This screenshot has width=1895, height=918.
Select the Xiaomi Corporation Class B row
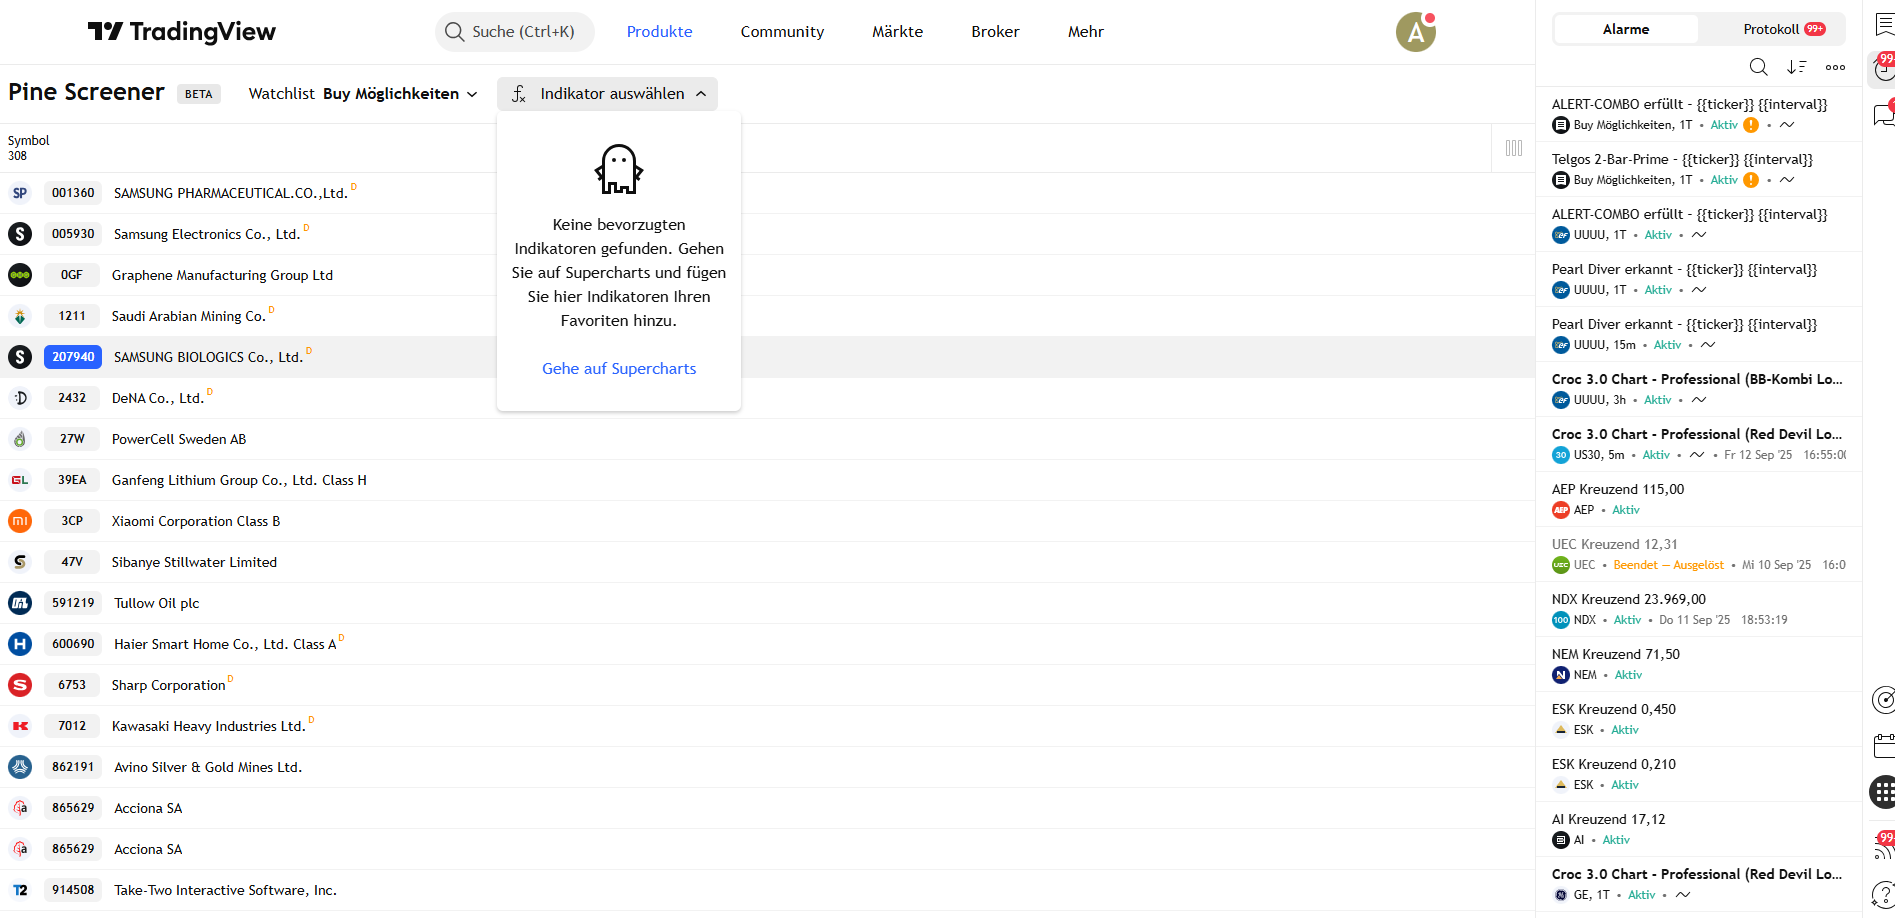[196, 521]
